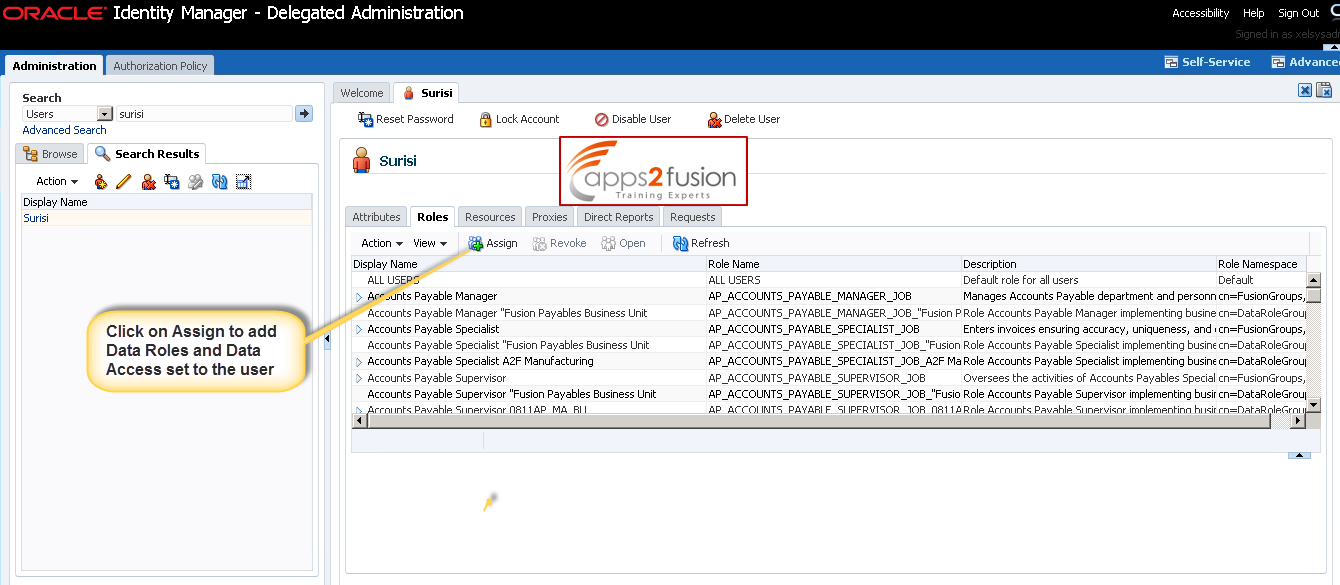Click the Accessibility link
The width and height of the screenshot is (1340, 585).
(1200, 13)
